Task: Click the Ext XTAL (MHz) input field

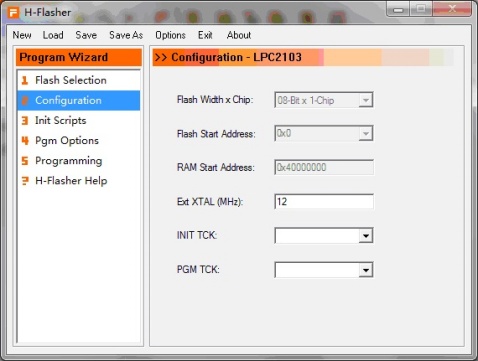Action: (x=324, y=202)
